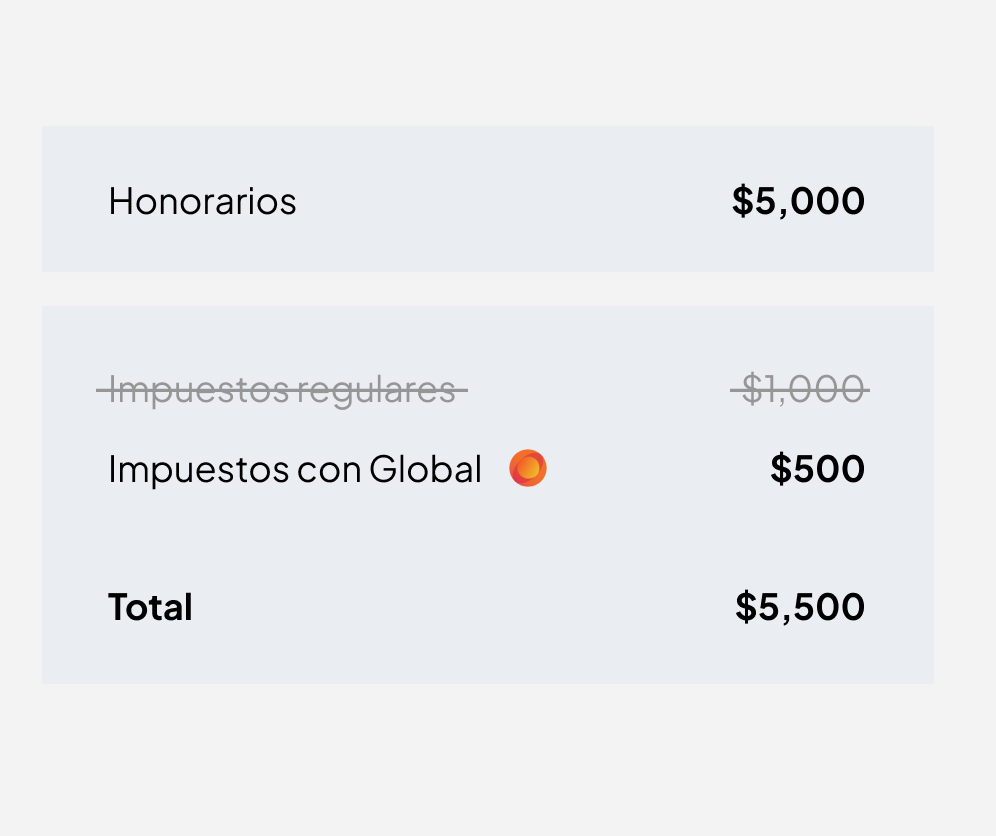Click the word Global beside the orange logo
The height and width of the screenshot is (836, 996).
pos(425,469)
